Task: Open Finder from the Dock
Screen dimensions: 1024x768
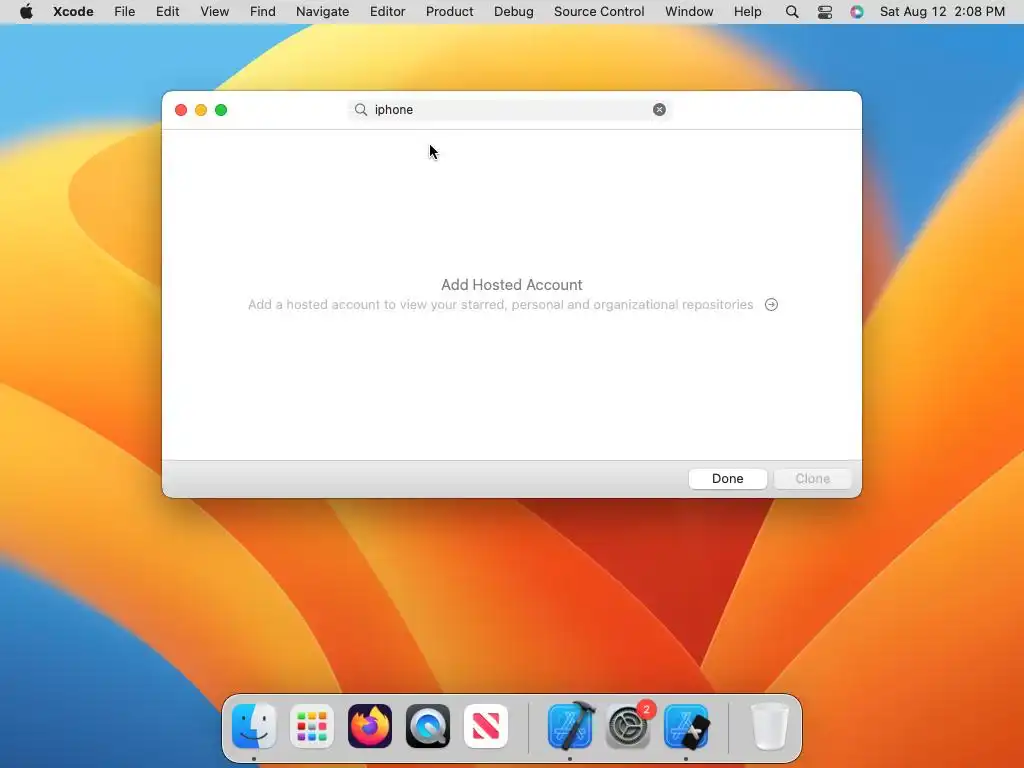Action: [x=254, y=726]
